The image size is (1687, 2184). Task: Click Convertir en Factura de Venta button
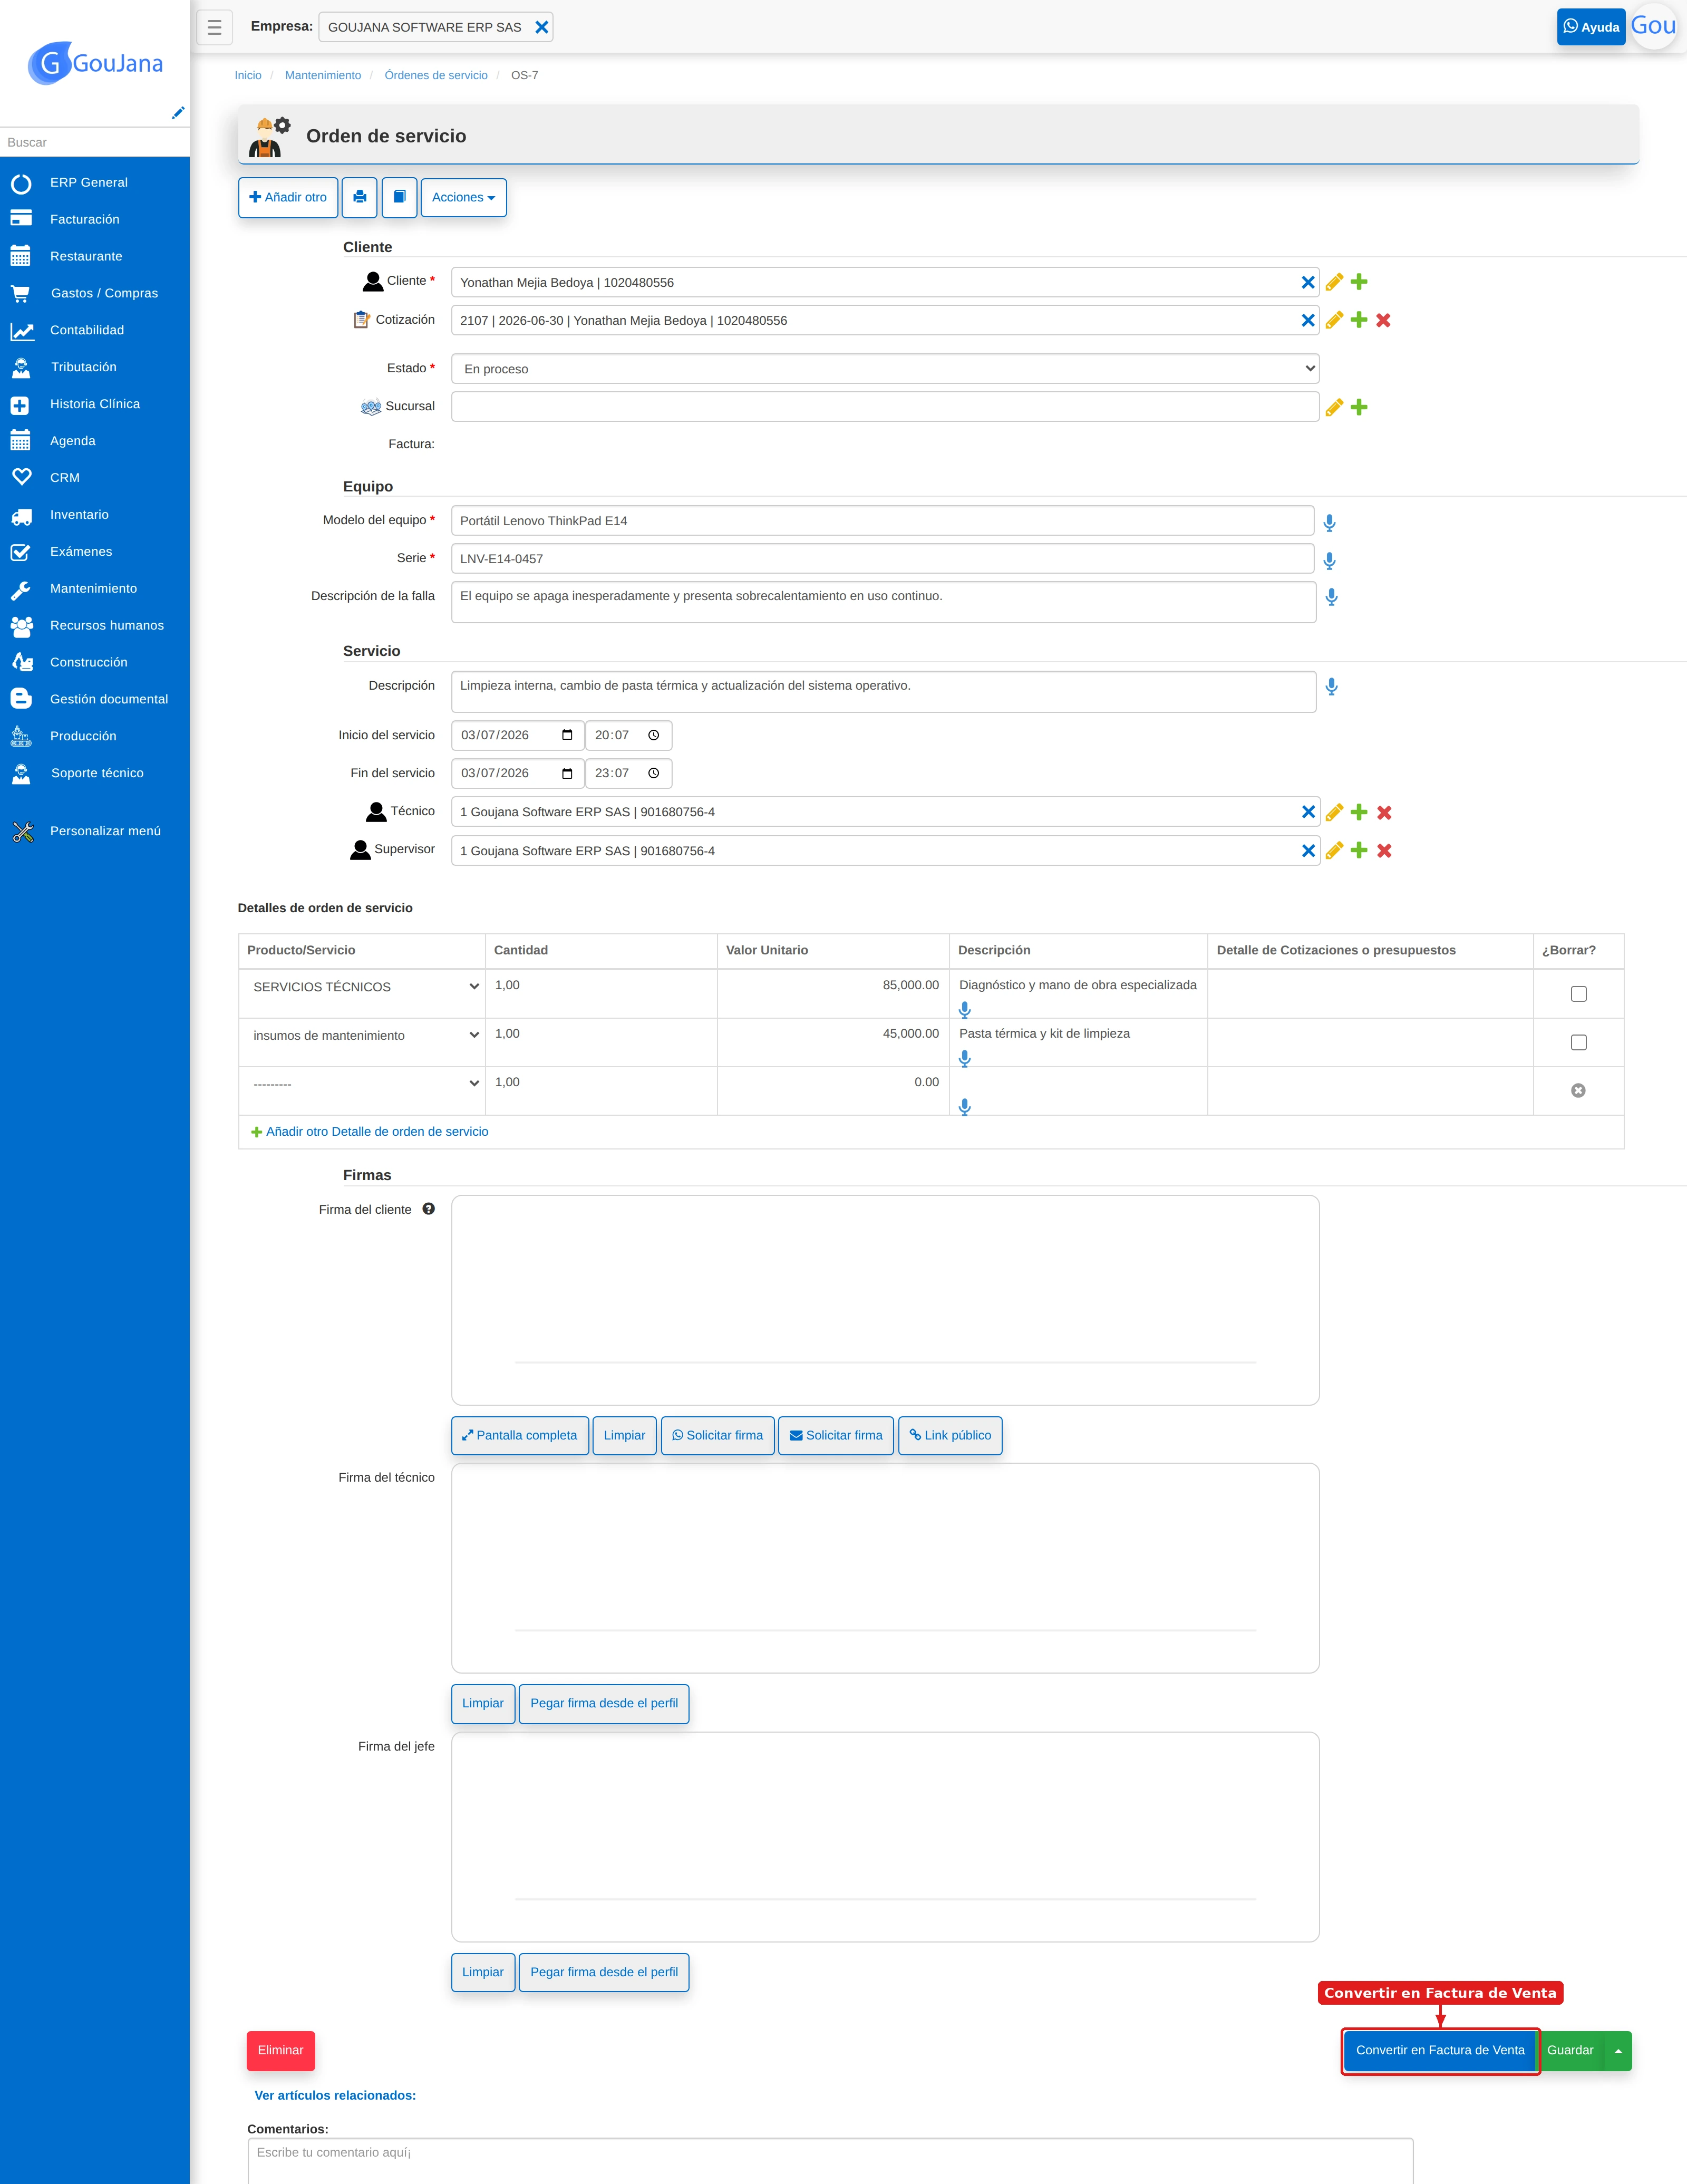point(1440,2051)
